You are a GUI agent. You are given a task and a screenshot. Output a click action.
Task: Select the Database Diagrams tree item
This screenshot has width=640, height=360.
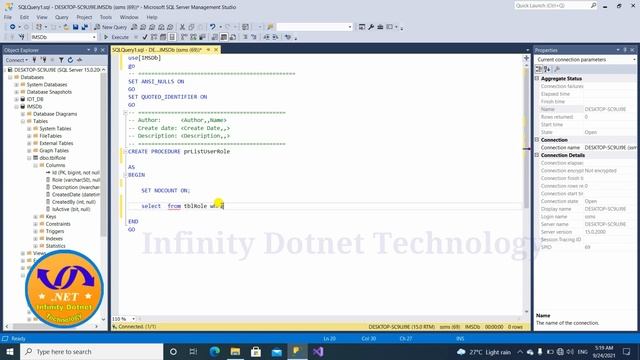[x=55, y=114]
